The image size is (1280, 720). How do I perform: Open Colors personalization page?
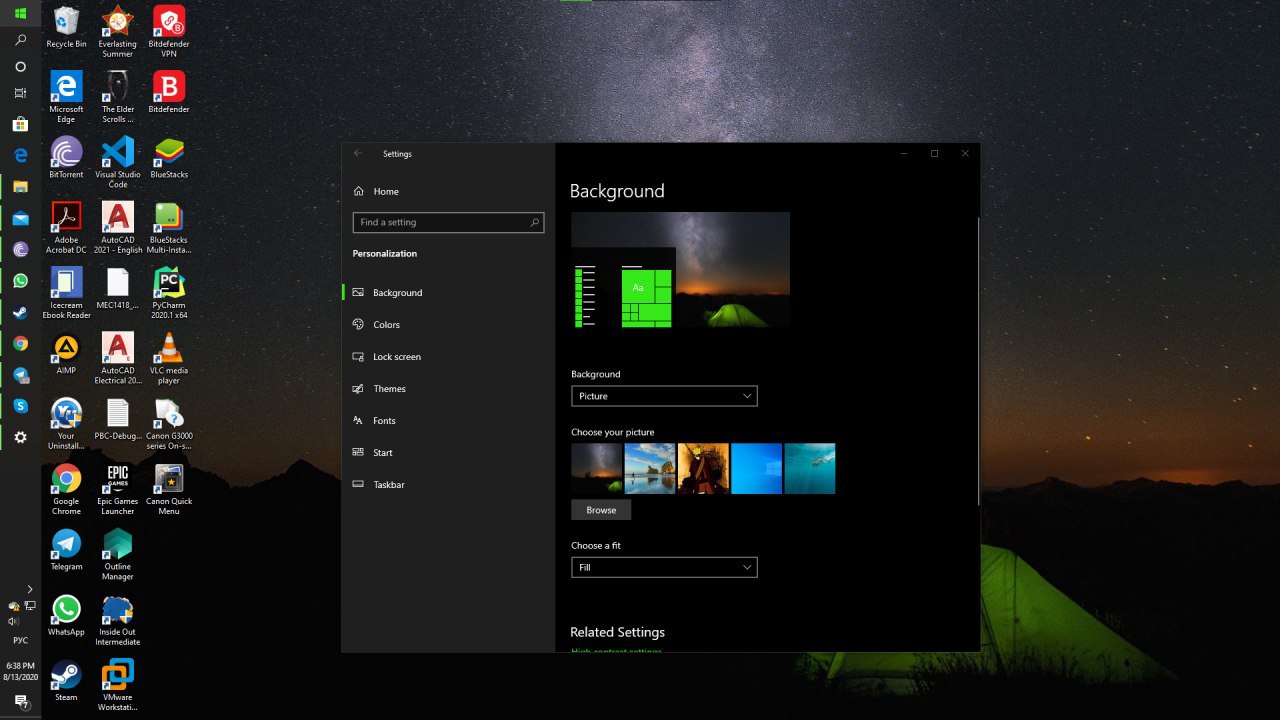448,325
